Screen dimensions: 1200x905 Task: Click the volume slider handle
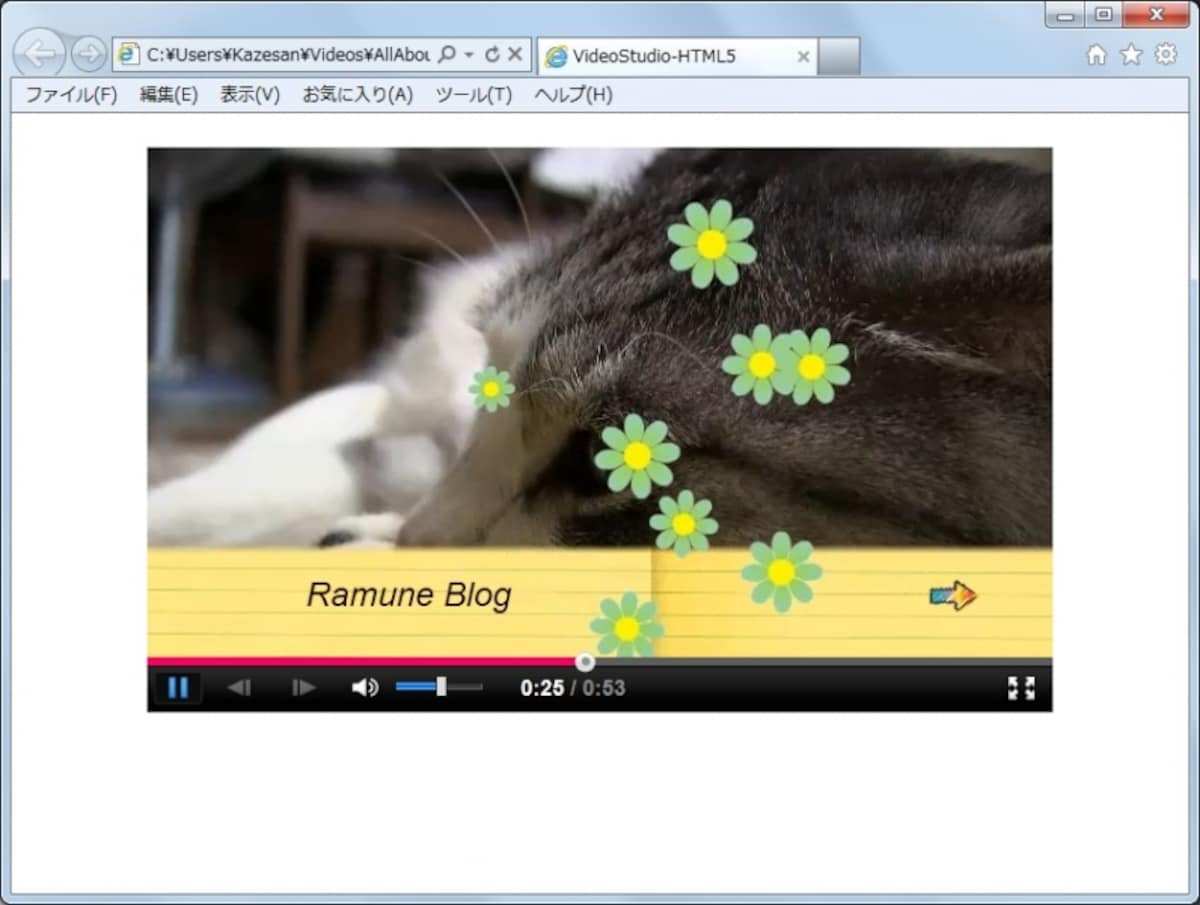[x=441, y=687]
